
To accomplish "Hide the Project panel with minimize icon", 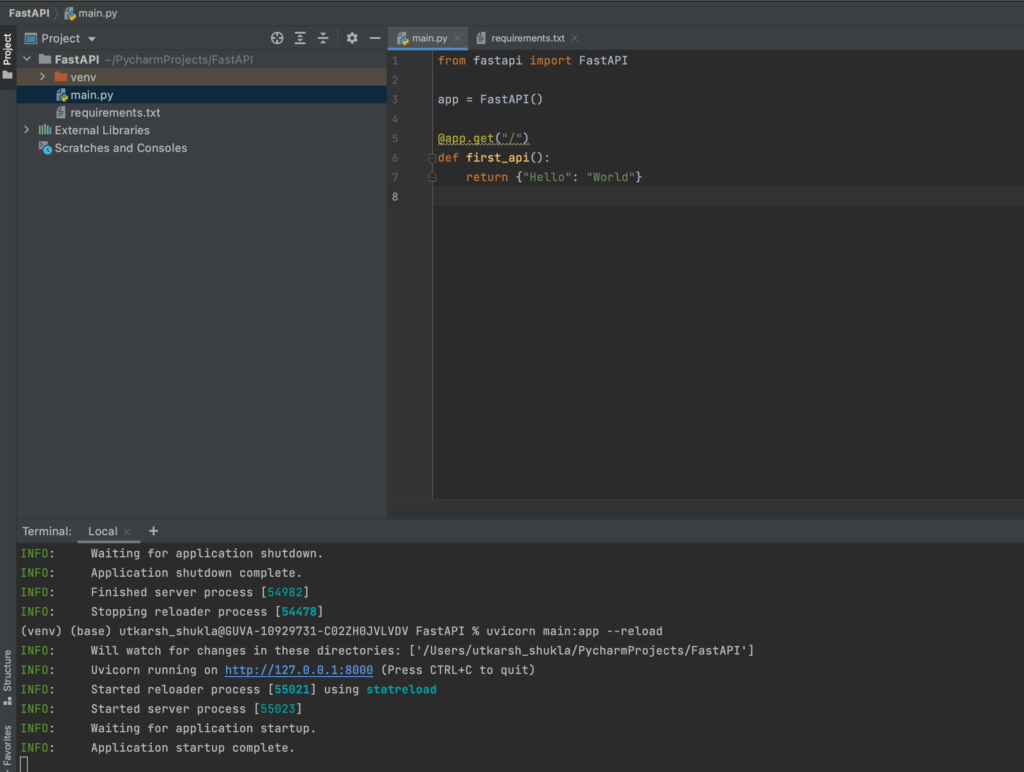I will point(375,38).
